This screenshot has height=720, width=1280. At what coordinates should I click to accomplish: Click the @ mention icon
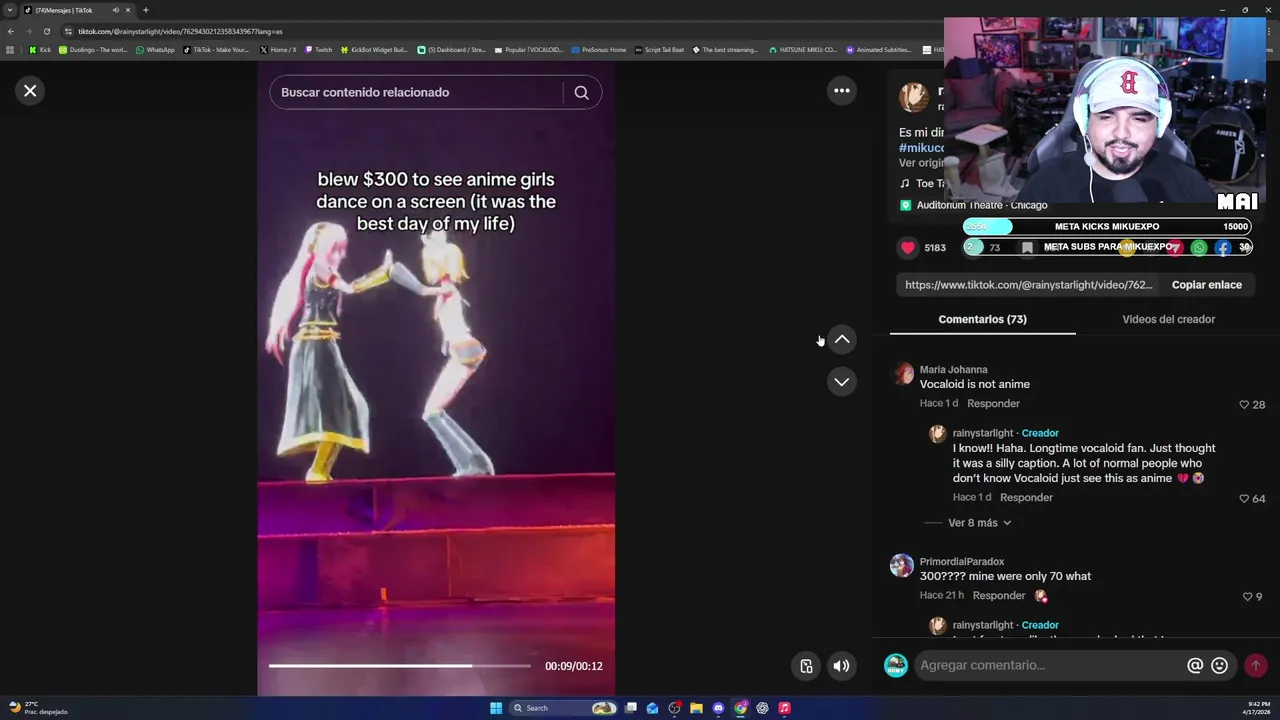1195,665
